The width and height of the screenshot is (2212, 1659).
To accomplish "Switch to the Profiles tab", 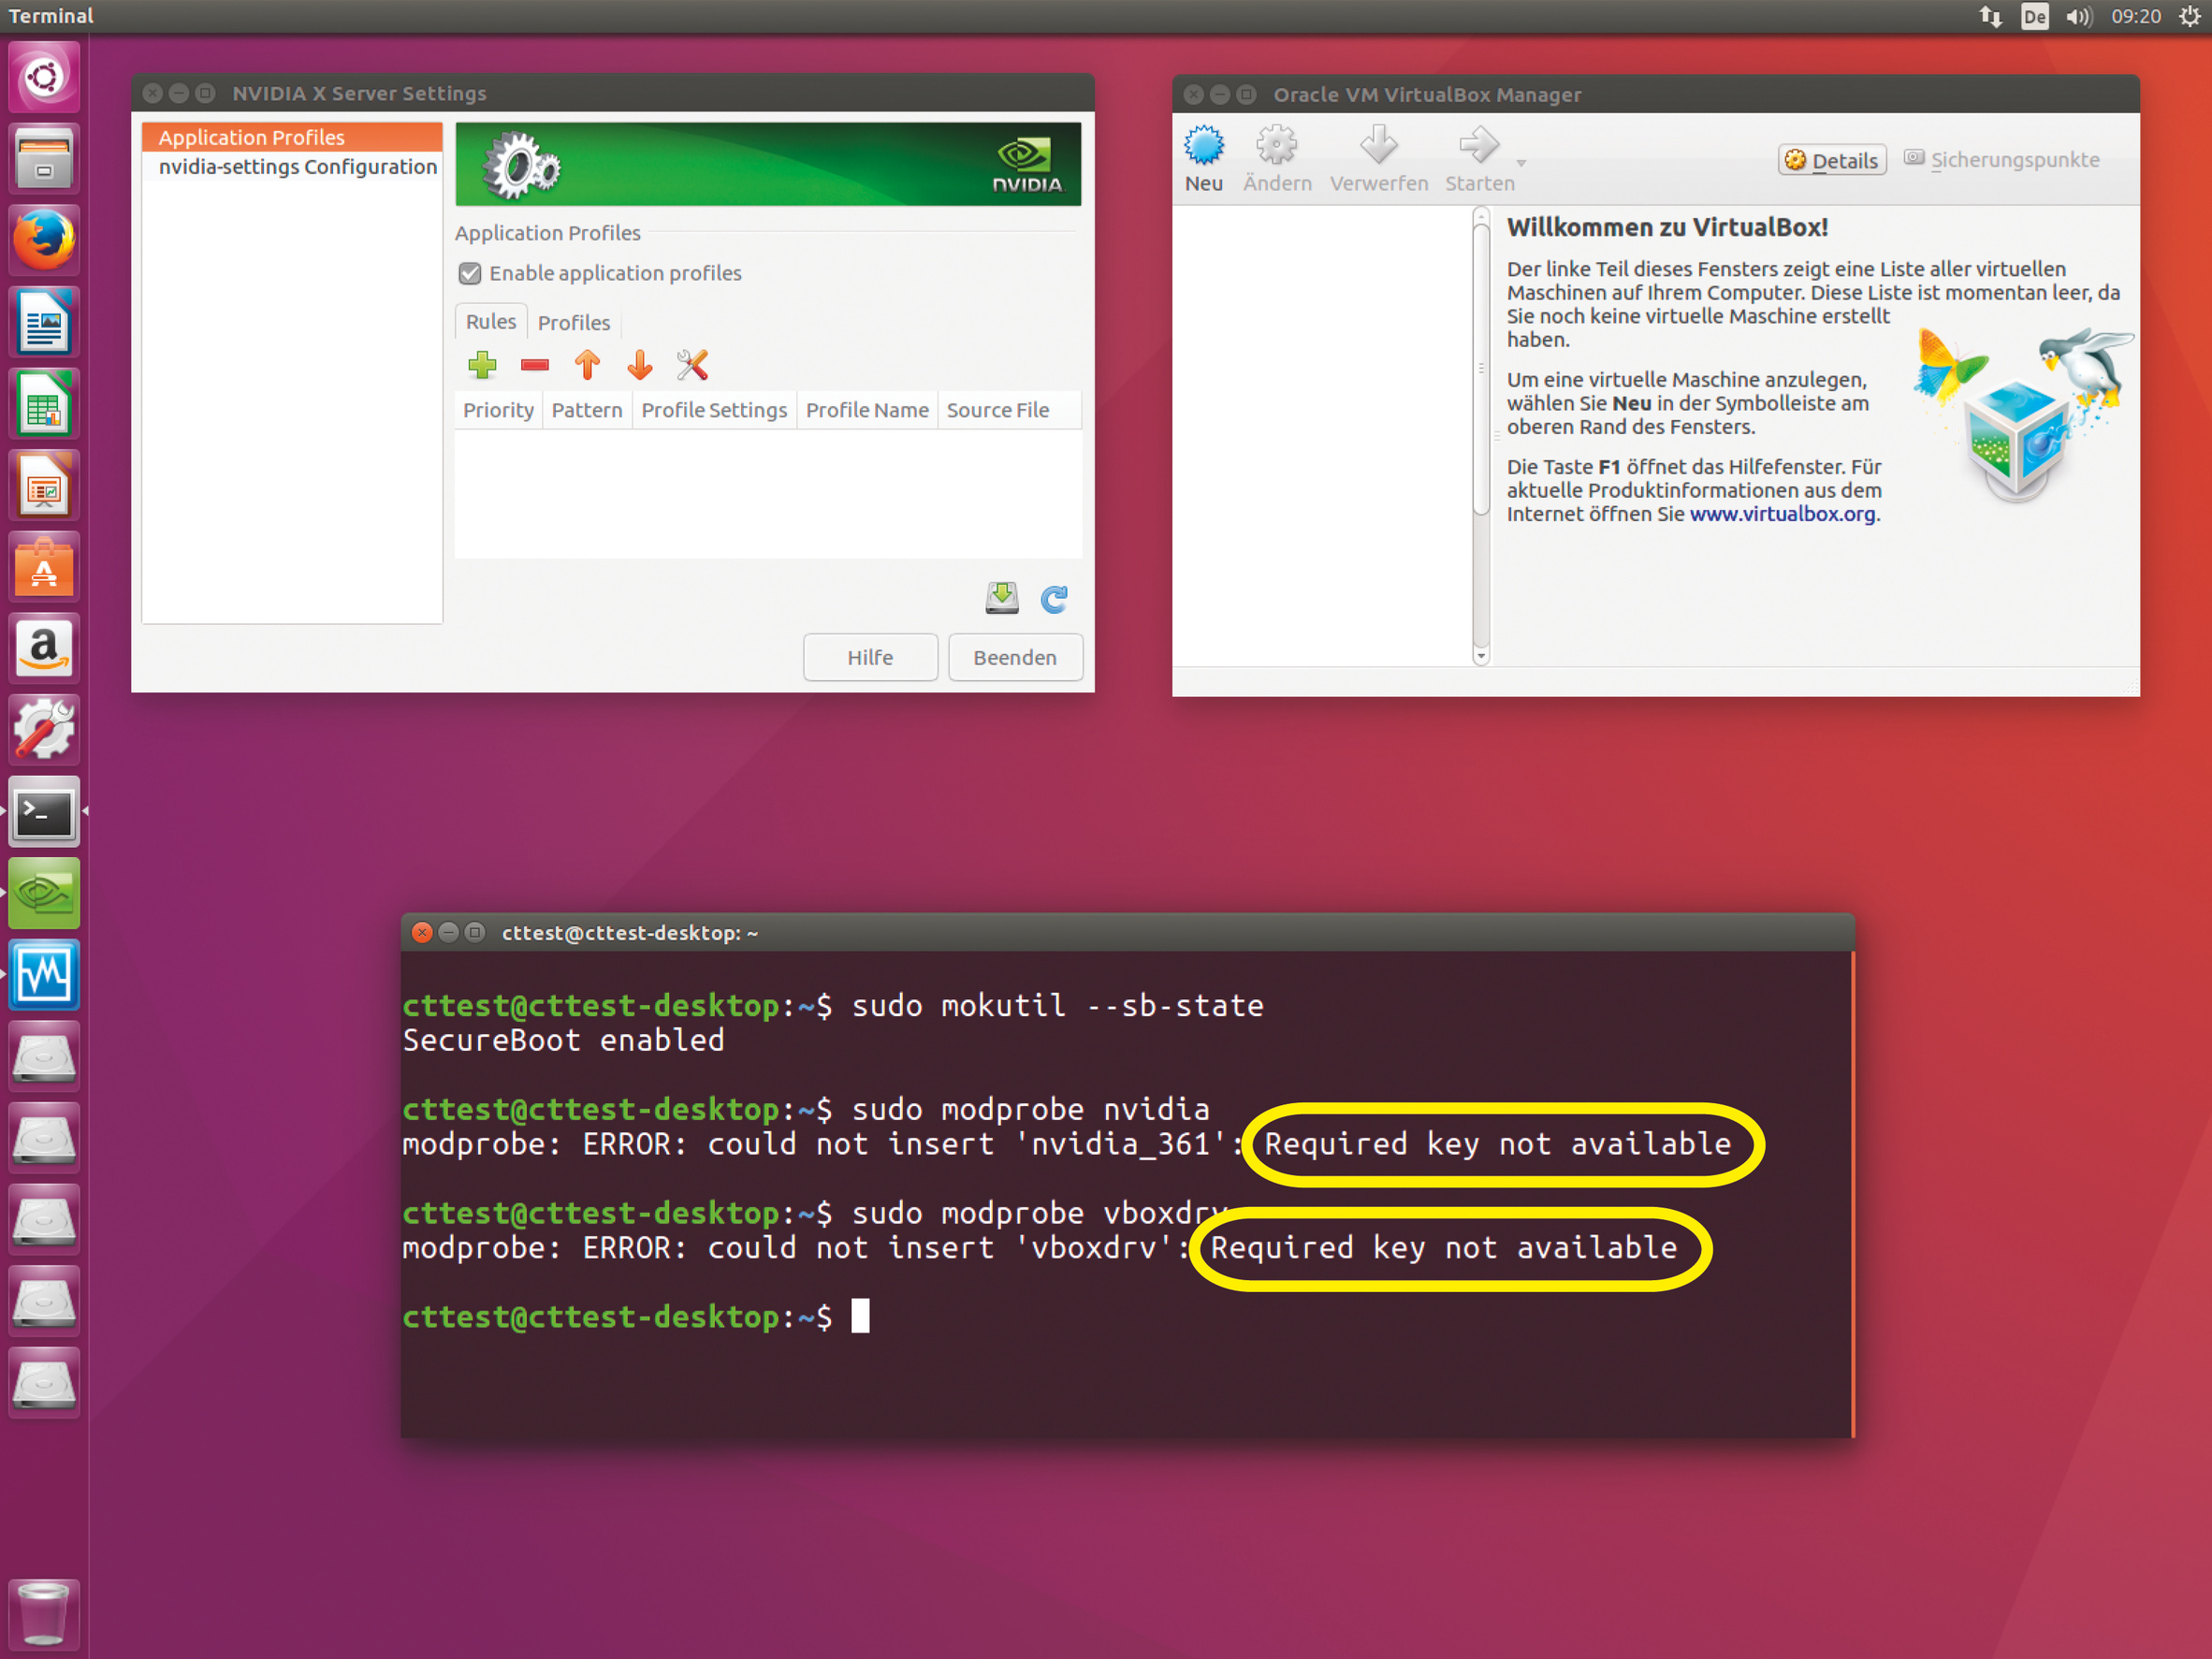I will (573, 322).
